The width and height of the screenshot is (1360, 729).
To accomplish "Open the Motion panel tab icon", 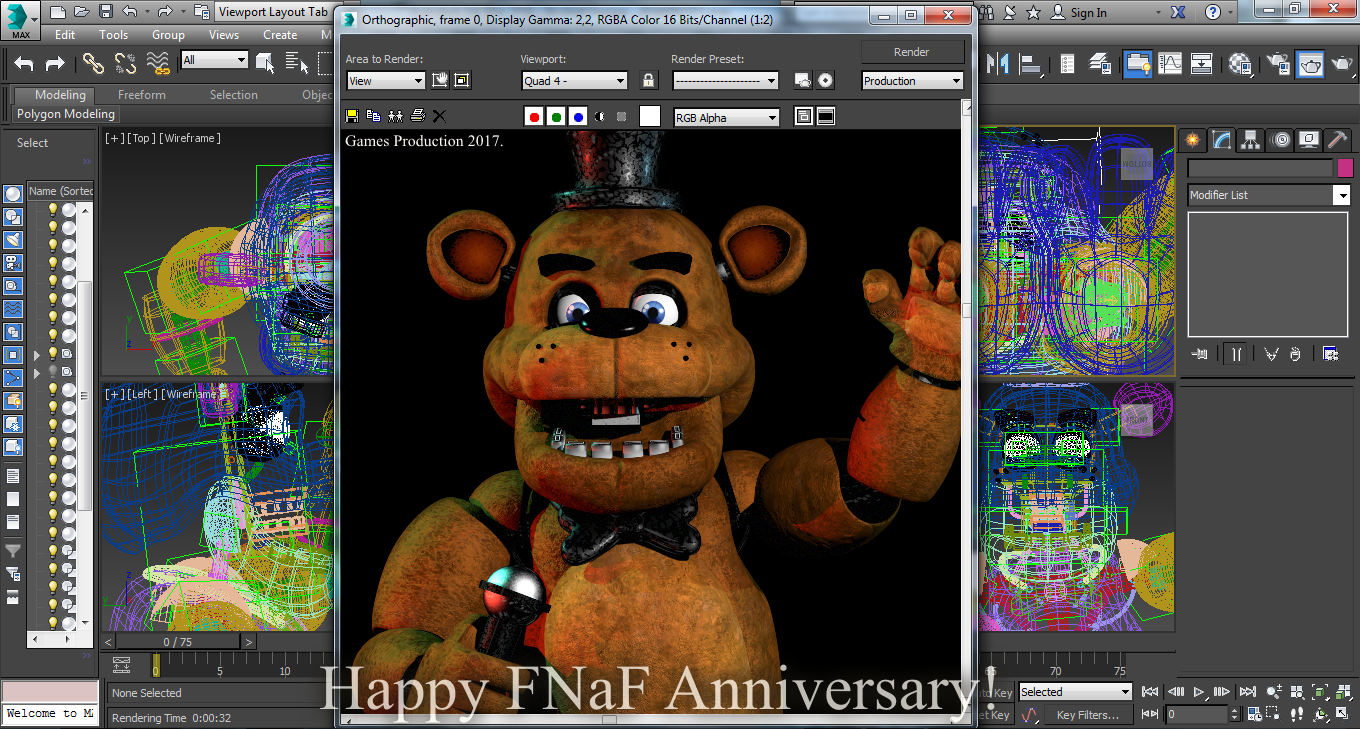I will (x=1281, y=140).
